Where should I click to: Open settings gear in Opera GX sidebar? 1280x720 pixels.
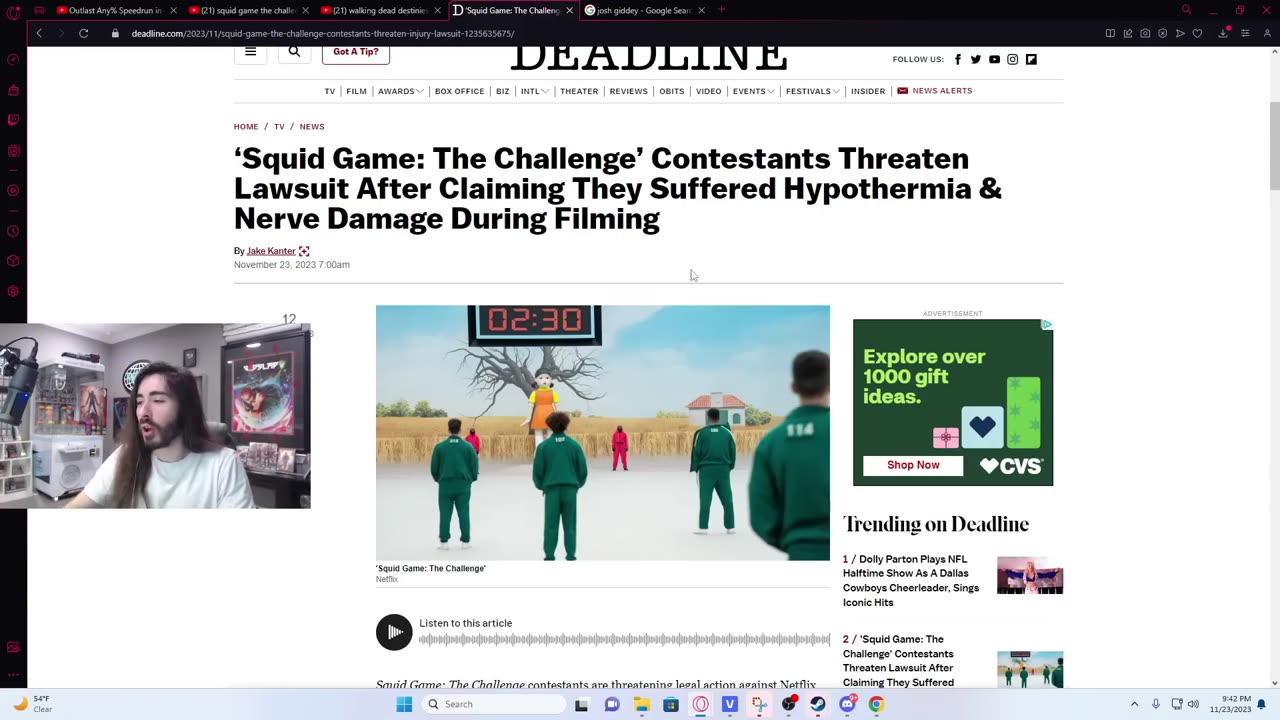click(13, 291)
